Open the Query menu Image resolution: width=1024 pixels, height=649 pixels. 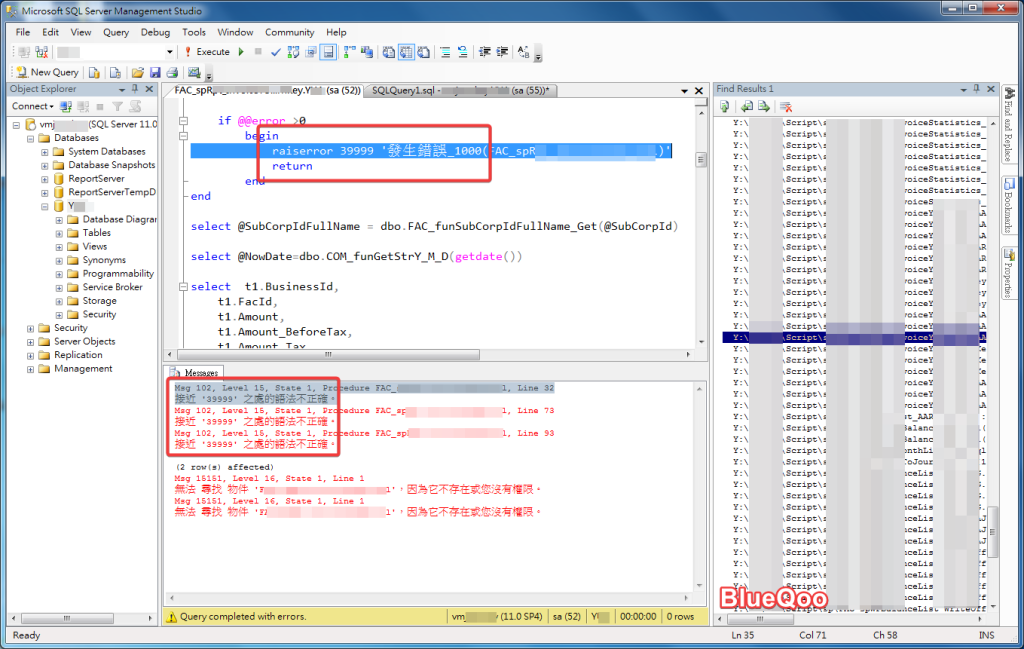coord(116,32)
